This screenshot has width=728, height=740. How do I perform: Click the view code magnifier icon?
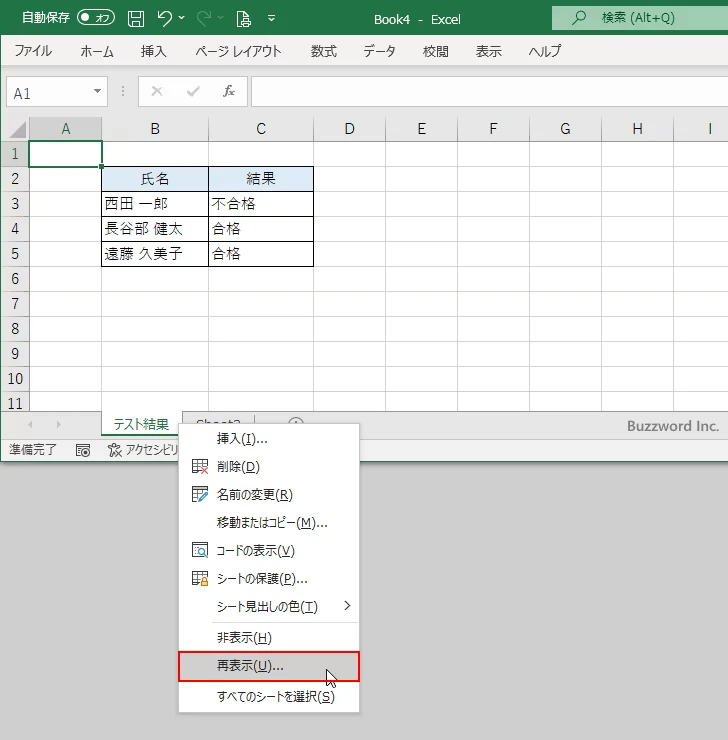[x=200, y=550]
